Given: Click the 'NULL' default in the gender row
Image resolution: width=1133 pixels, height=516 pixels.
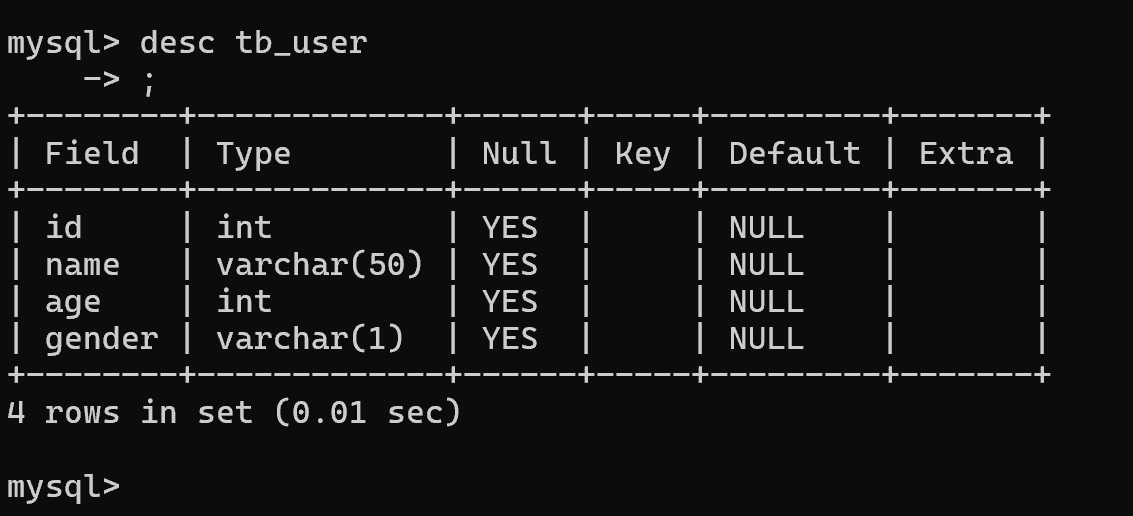Looking at the screenshot, I should click(766, 339).
